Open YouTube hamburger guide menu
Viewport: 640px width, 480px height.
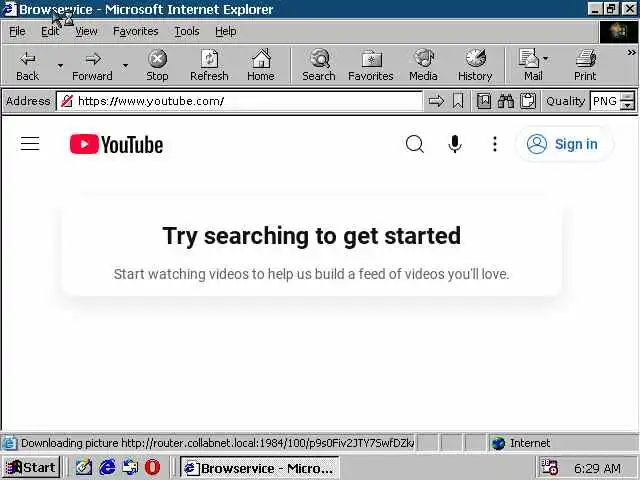pyautogui.click(x=30, y=144)
